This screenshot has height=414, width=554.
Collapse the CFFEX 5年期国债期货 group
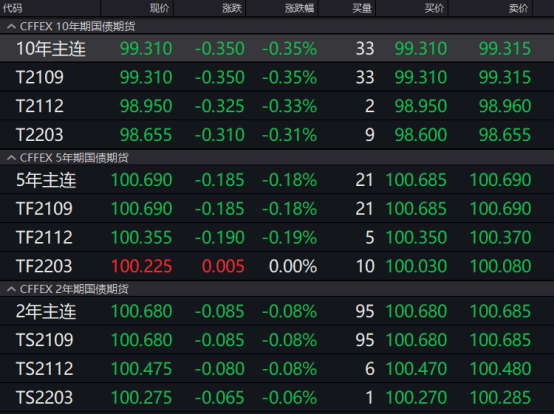[x=11, y=158]
